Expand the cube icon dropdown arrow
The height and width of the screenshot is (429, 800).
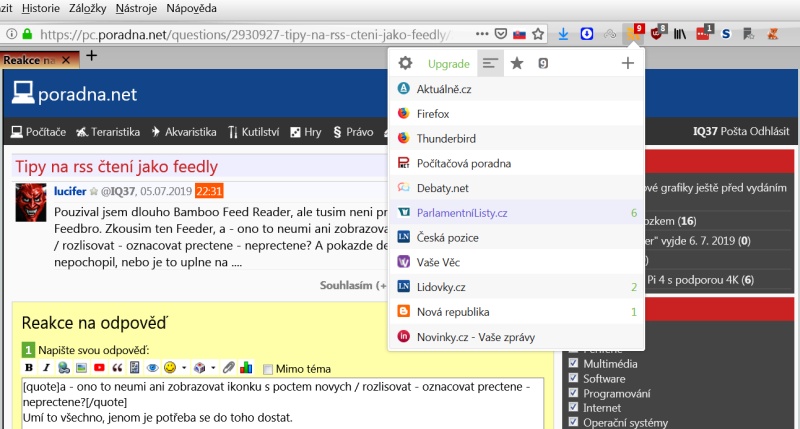(213, 368)
